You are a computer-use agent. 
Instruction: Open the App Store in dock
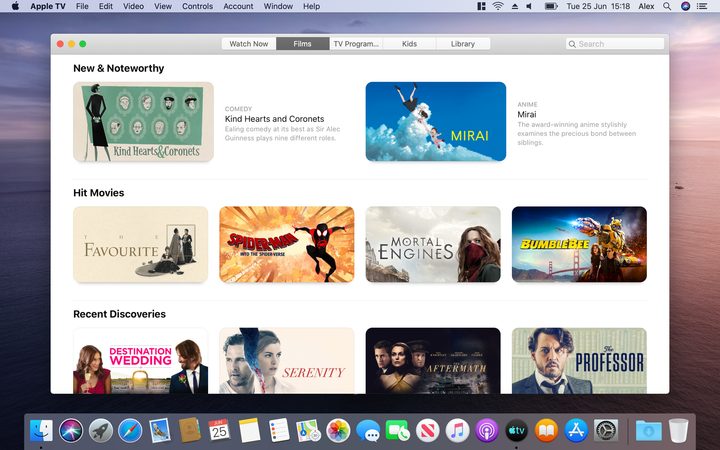[x=576, y=431]
